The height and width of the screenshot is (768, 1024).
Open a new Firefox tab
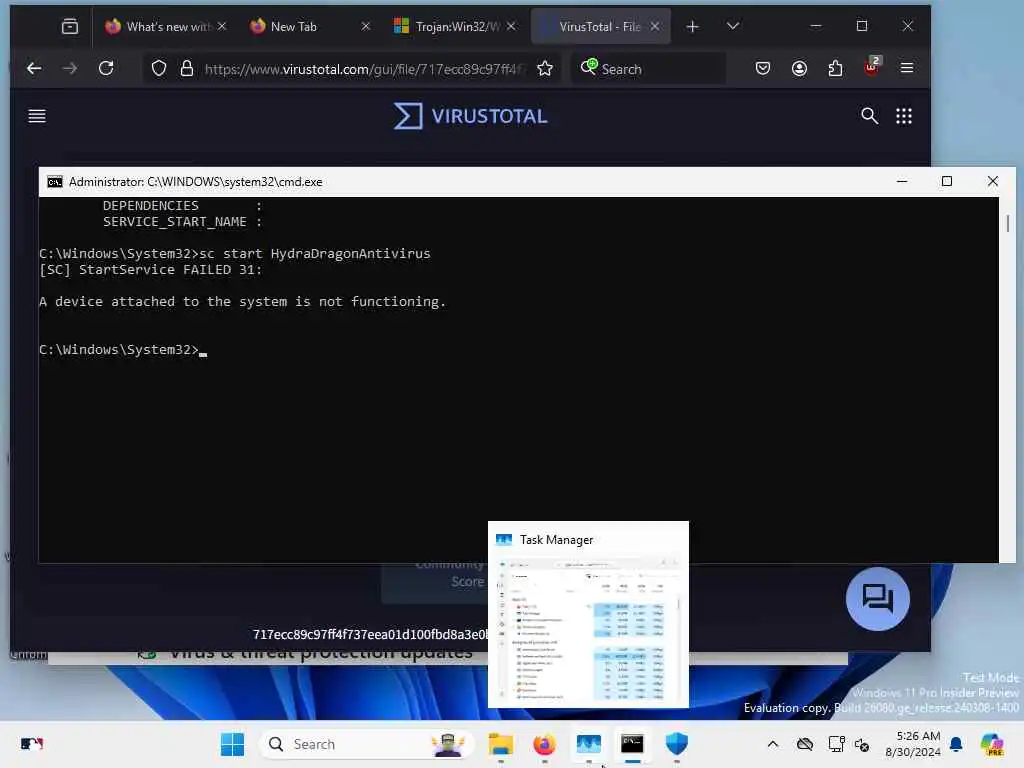[693, 26]
